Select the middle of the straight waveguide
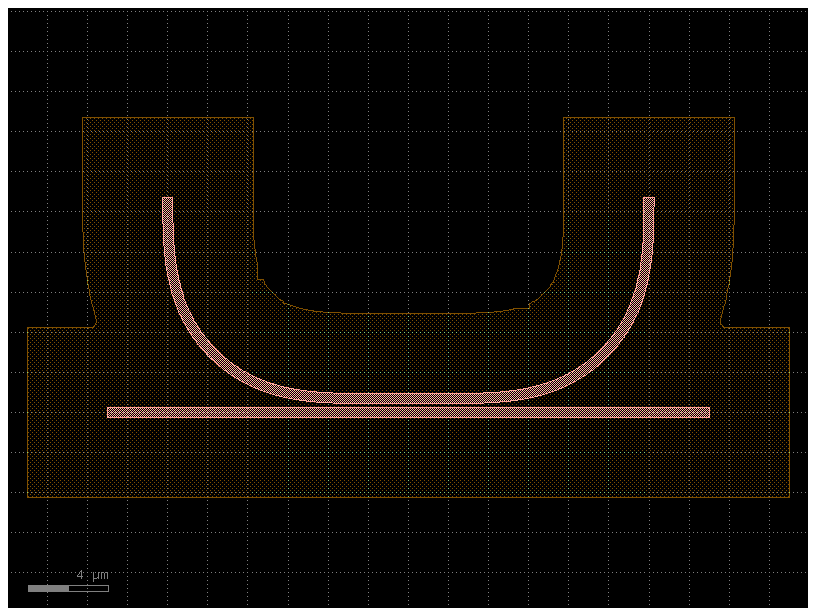Viewport: 816px width, 616px height. 408,412
